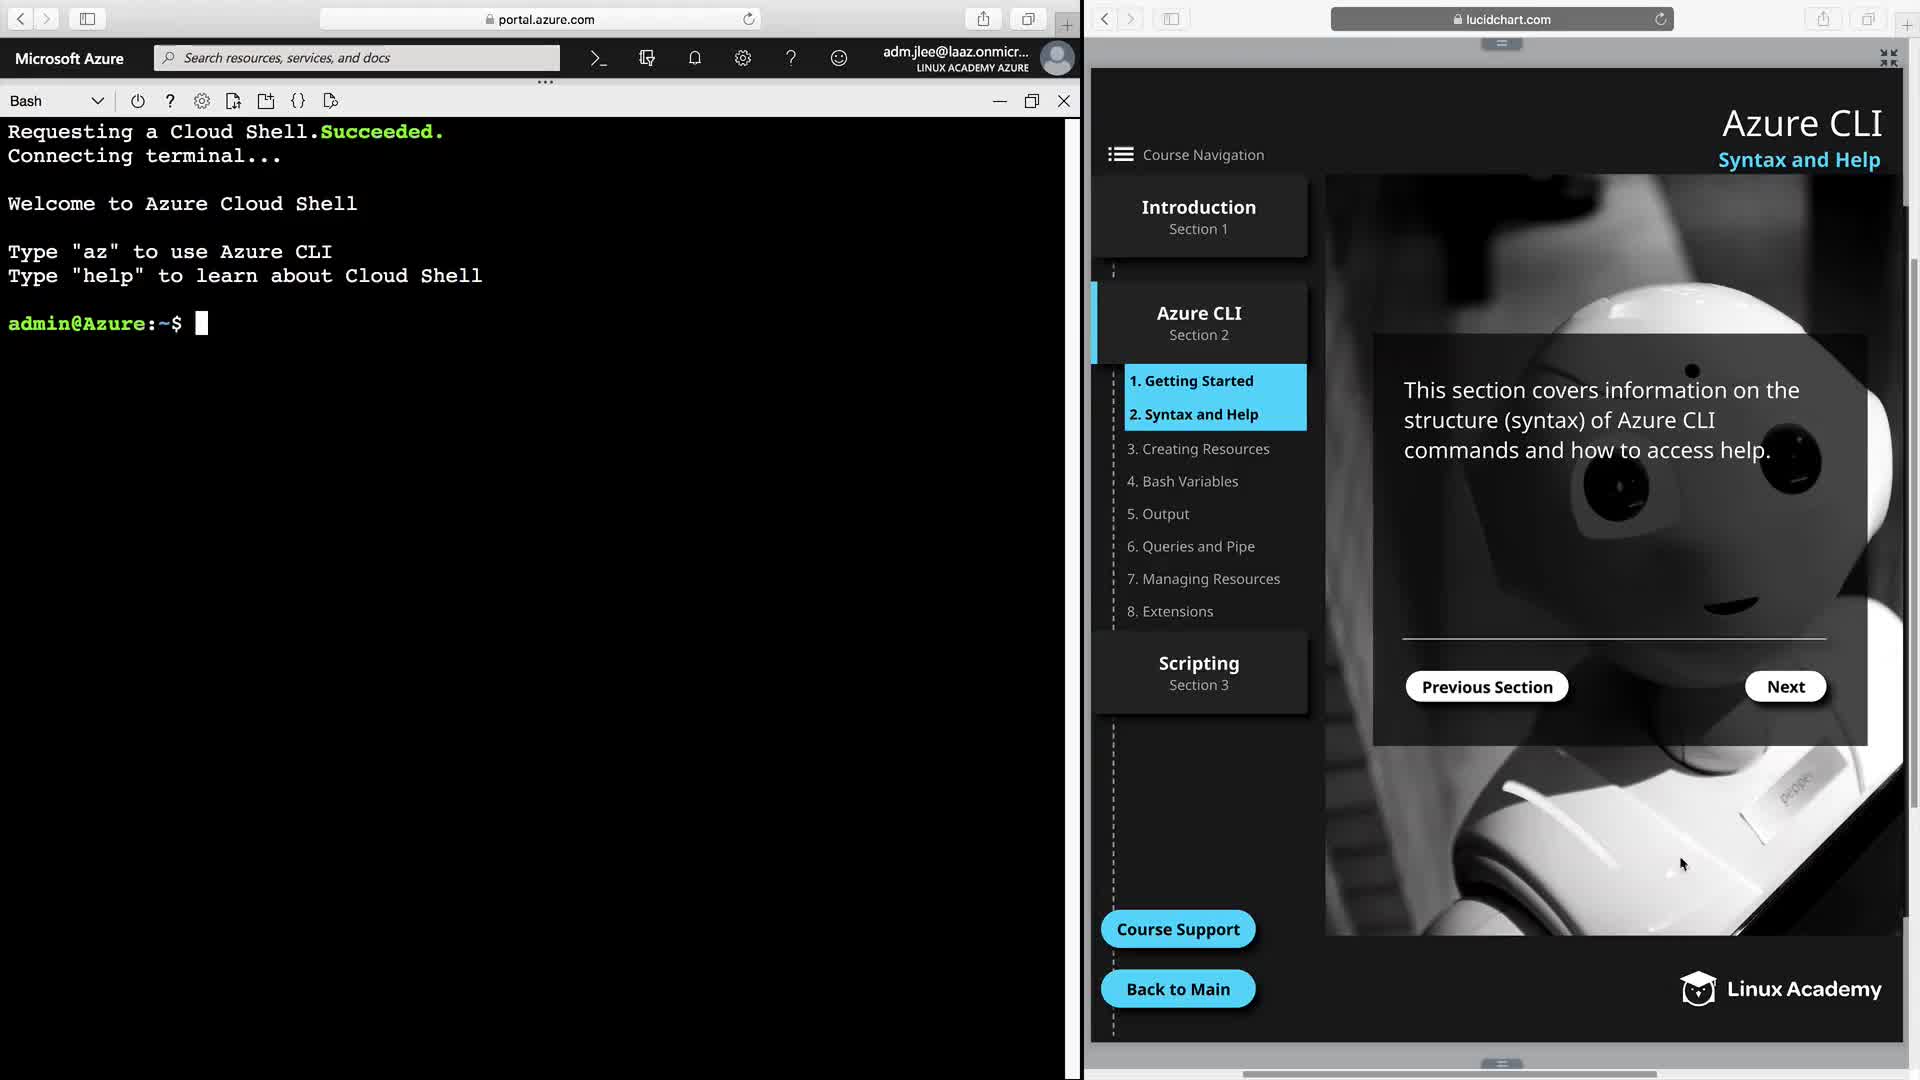Click the Next button
The image size is (1920, 1080).
click(1785, 687)
